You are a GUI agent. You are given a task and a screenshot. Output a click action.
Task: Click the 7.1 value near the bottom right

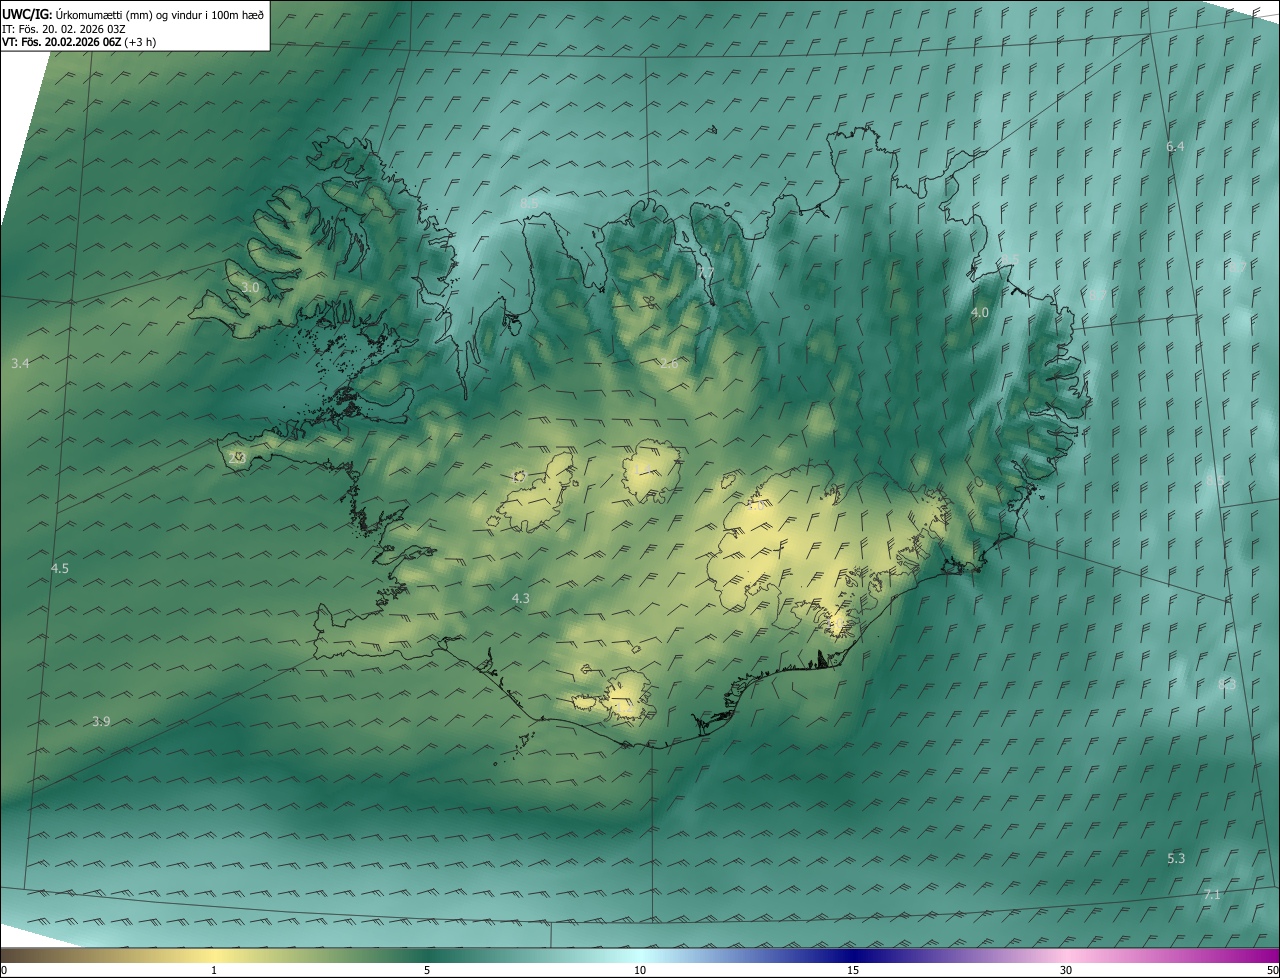pos(1212,894)
